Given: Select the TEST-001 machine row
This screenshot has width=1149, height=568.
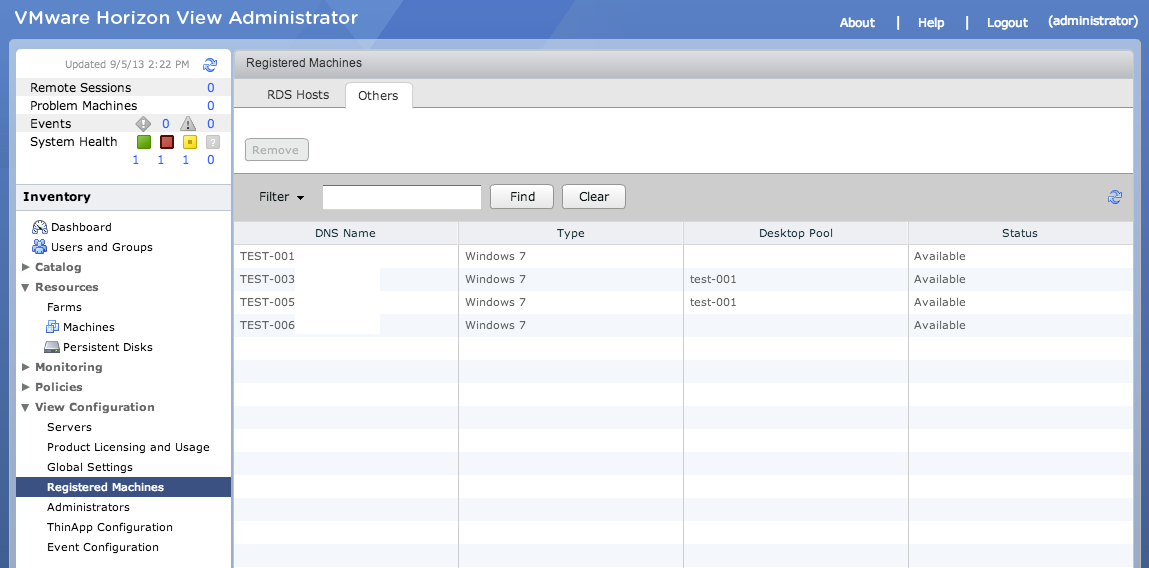Looking at the screenshot, I should 683,256.
